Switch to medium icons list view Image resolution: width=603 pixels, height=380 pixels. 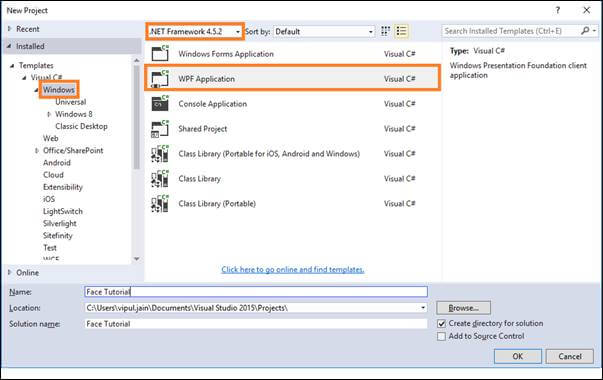pos(401,31)
